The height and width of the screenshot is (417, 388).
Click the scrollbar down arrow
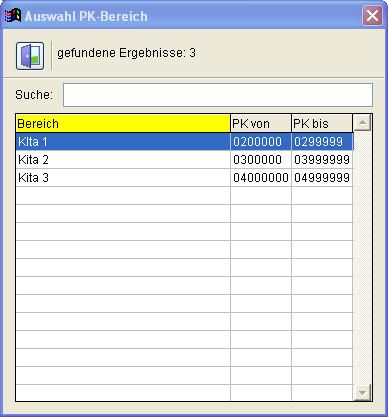click(362, 392)
